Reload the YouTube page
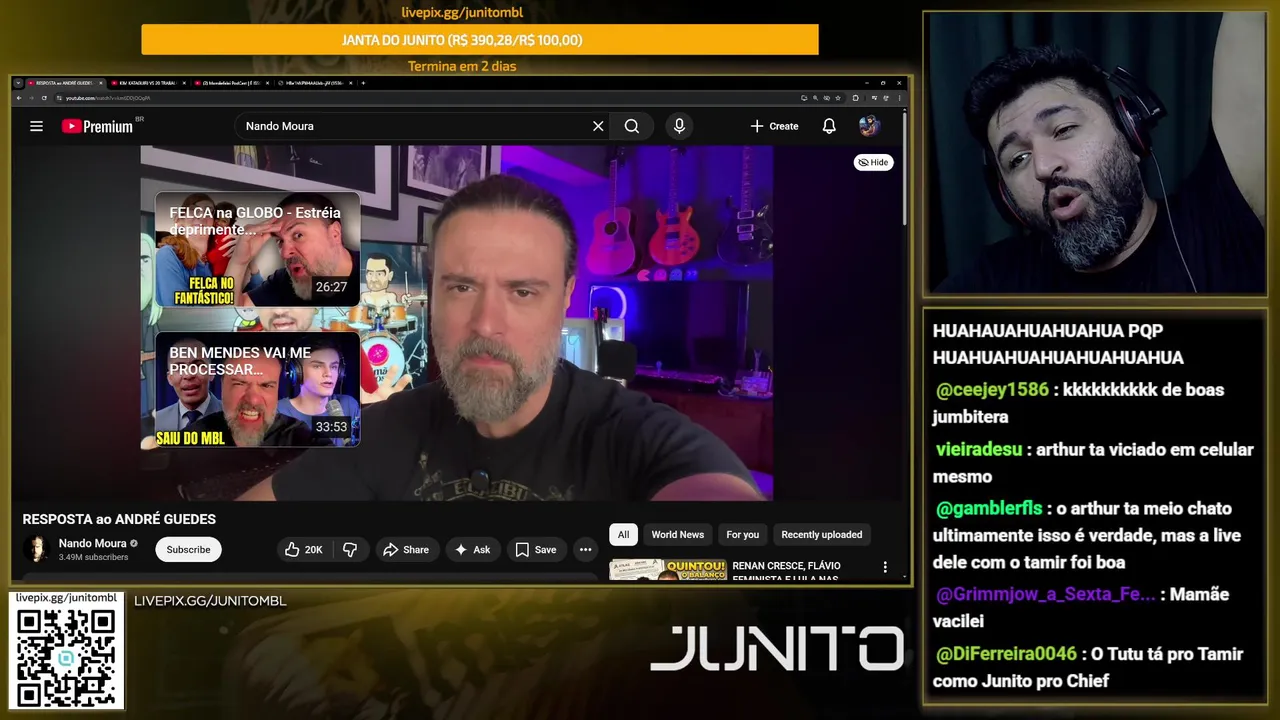The width and height of the screenshot is (1280, 720). coord(44,98)
